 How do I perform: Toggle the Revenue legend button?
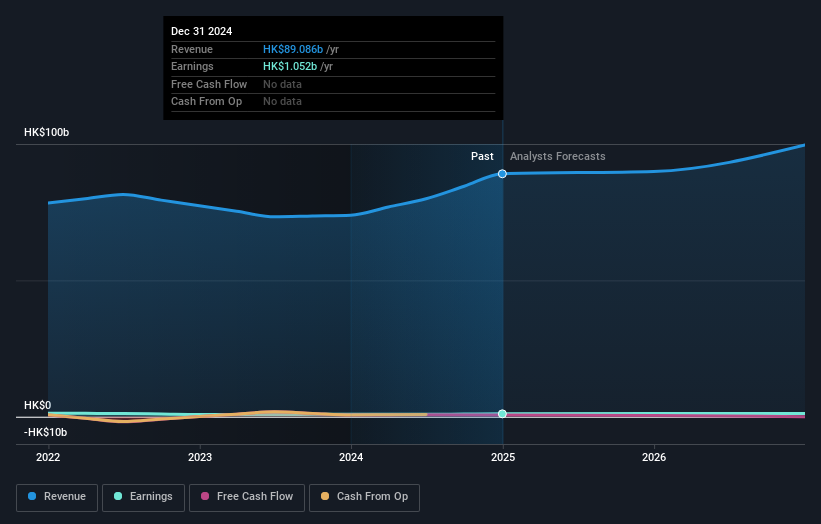tap(57, 497)
